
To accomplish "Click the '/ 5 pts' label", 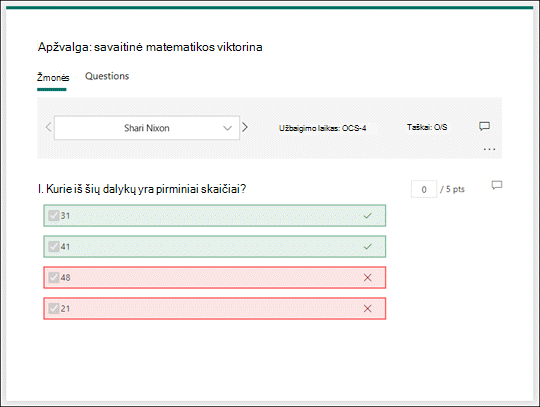I will tap(452, 189).
